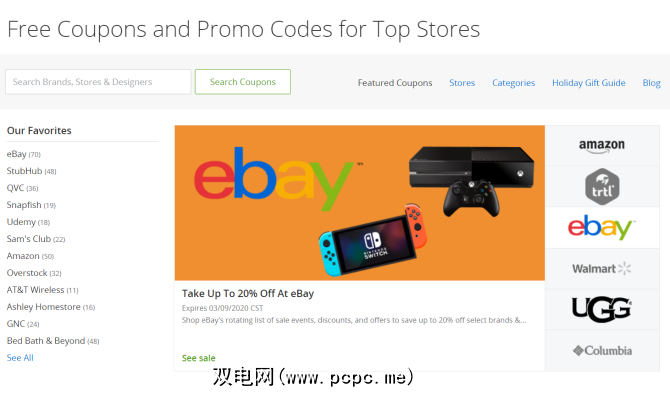The height and width of the screenshot is (400, 670).
Task: Open the eBay orange banner image
Action: click(x=359, y=203)
